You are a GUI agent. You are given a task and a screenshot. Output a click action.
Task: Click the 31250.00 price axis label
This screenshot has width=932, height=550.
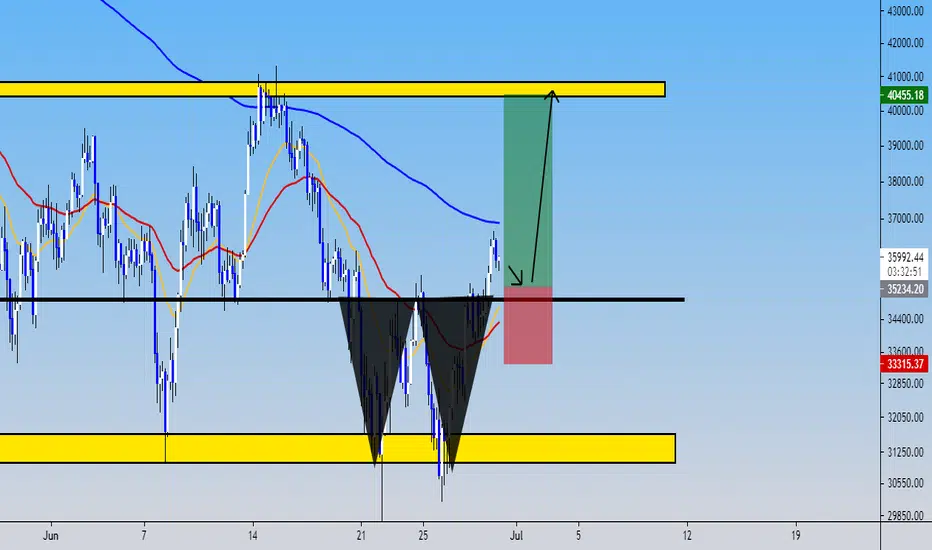(x=905, y=452)
